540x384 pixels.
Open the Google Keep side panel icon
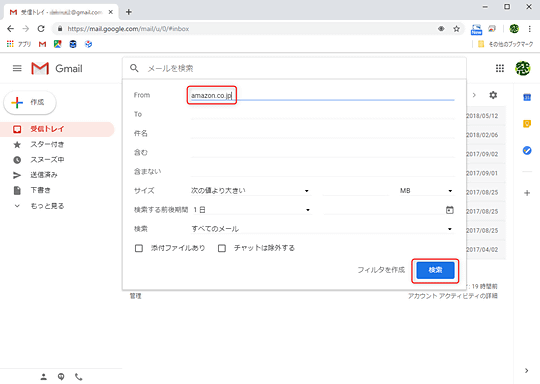(527, 124)
